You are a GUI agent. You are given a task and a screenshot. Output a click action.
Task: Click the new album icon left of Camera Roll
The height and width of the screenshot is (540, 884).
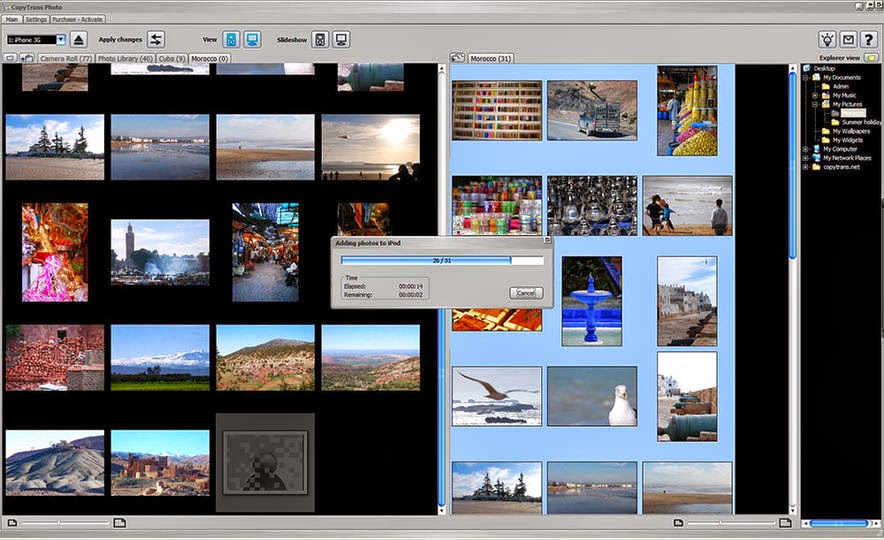click(x=10, y=58)
